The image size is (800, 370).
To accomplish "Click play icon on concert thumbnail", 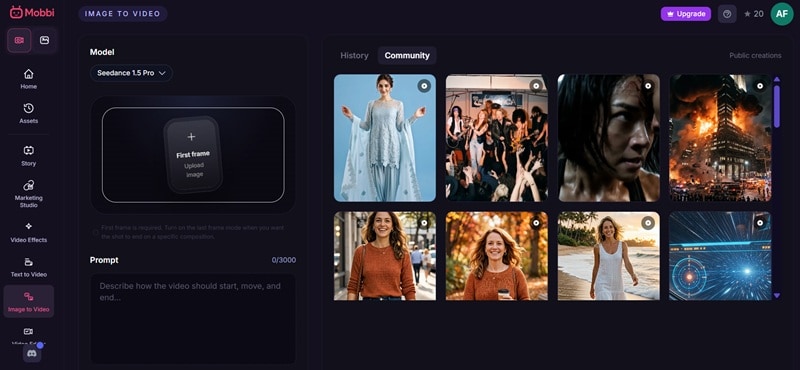I will tap(536, 86).
